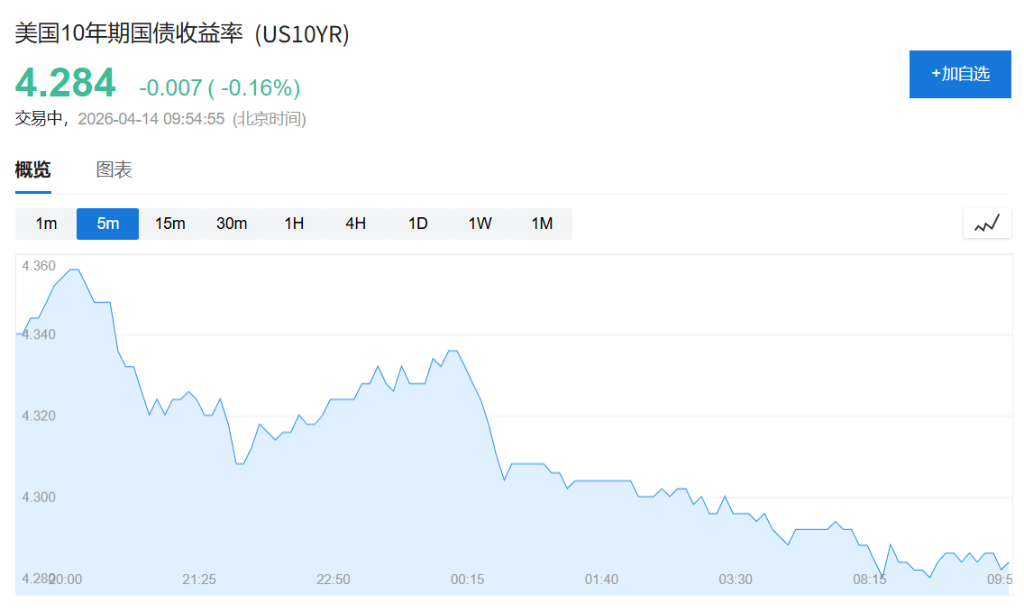Select the 5m interval
Screen dimensions: 1024x609
(108, 224)
